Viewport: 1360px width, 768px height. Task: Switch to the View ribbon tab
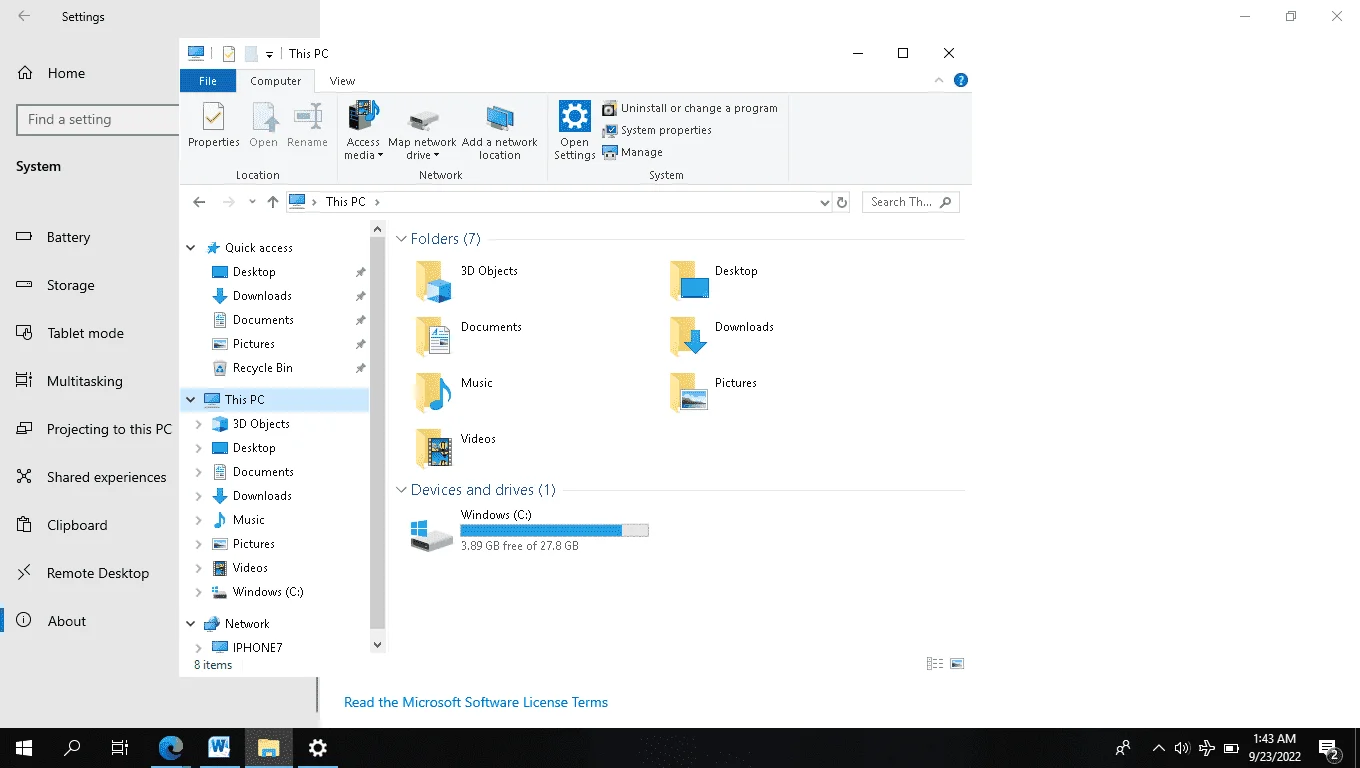point(342,81)
